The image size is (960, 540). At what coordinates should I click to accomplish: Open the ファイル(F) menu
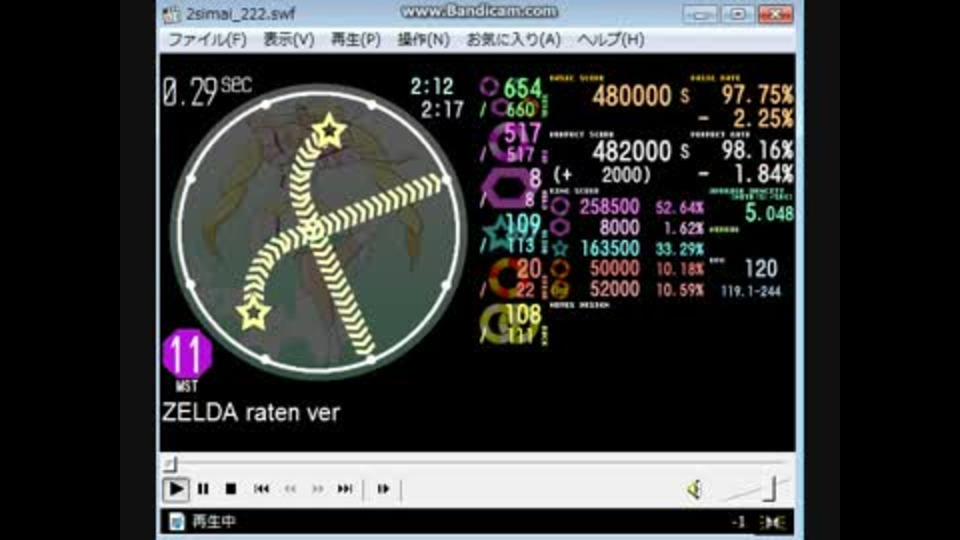207,40
